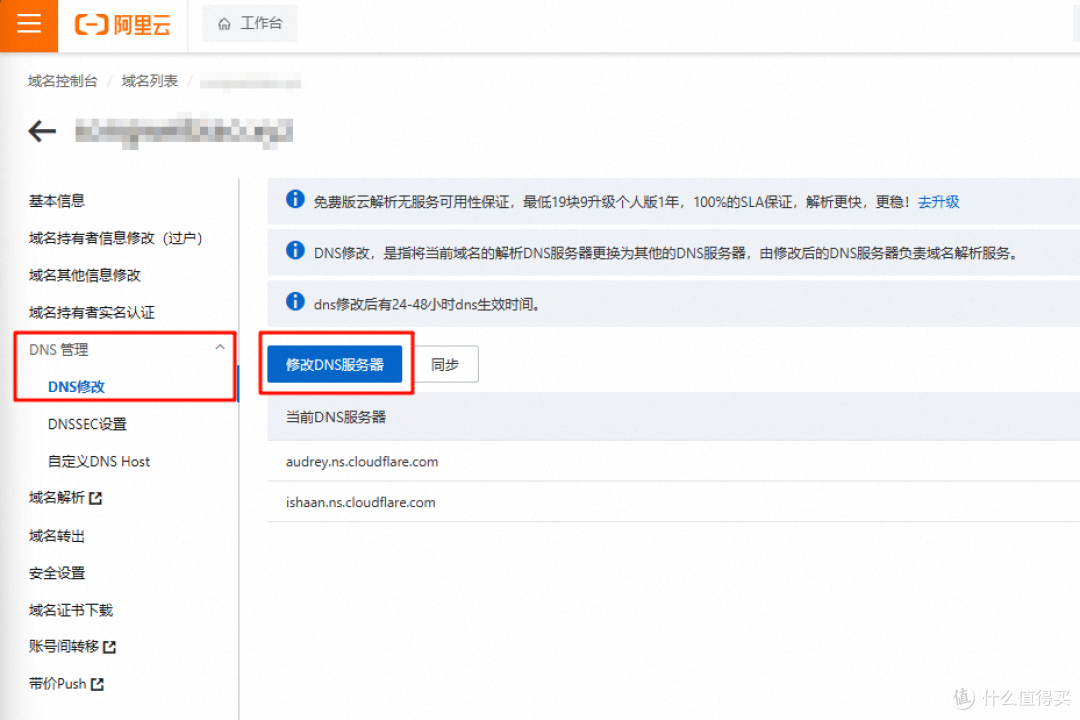
Task: Go to 域名列表 in the breadcrumb
Action: pyautogui.click(x=149, y=81)
